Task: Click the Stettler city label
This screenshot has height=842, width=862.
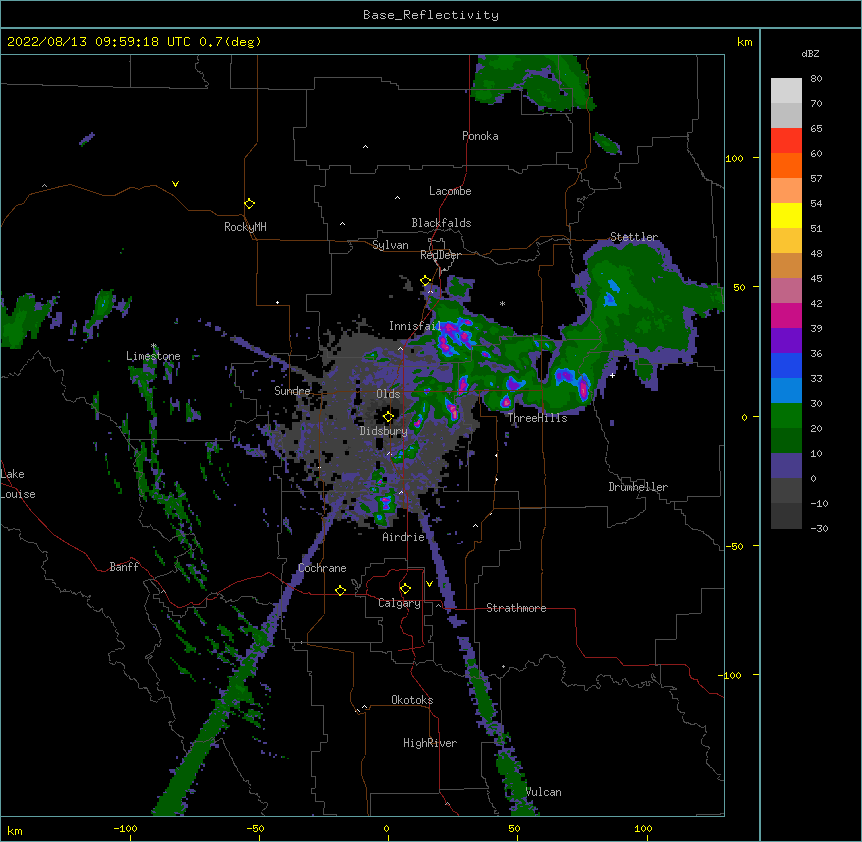Action: pos(634,237)
